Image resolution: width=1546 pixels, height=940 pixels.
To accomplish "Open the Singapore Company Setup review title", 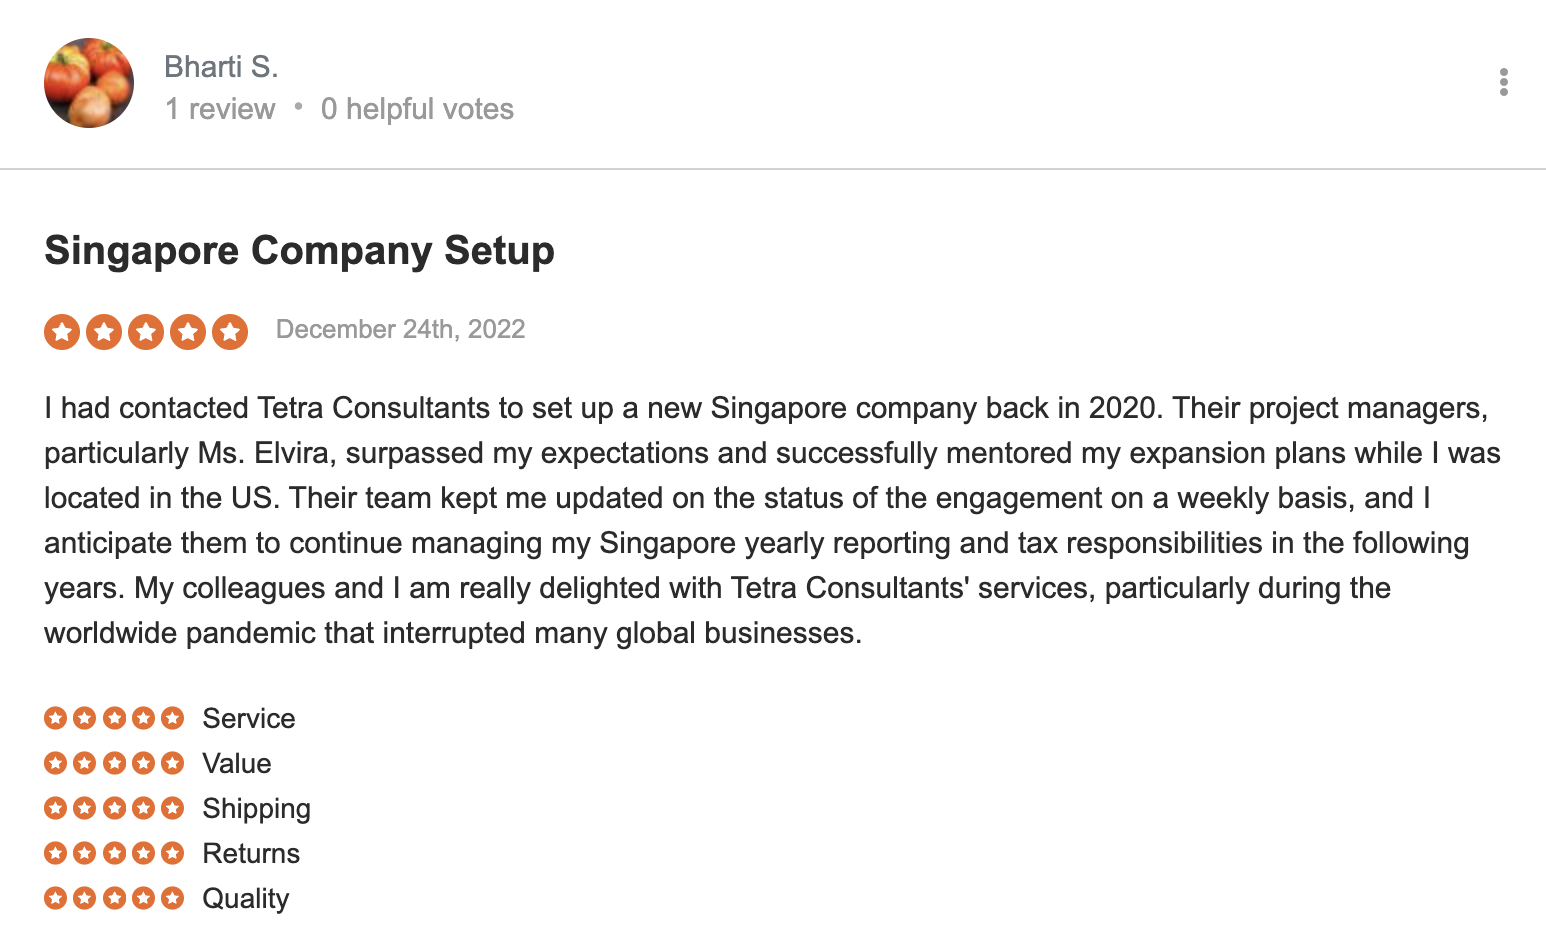I will point(299,251).
